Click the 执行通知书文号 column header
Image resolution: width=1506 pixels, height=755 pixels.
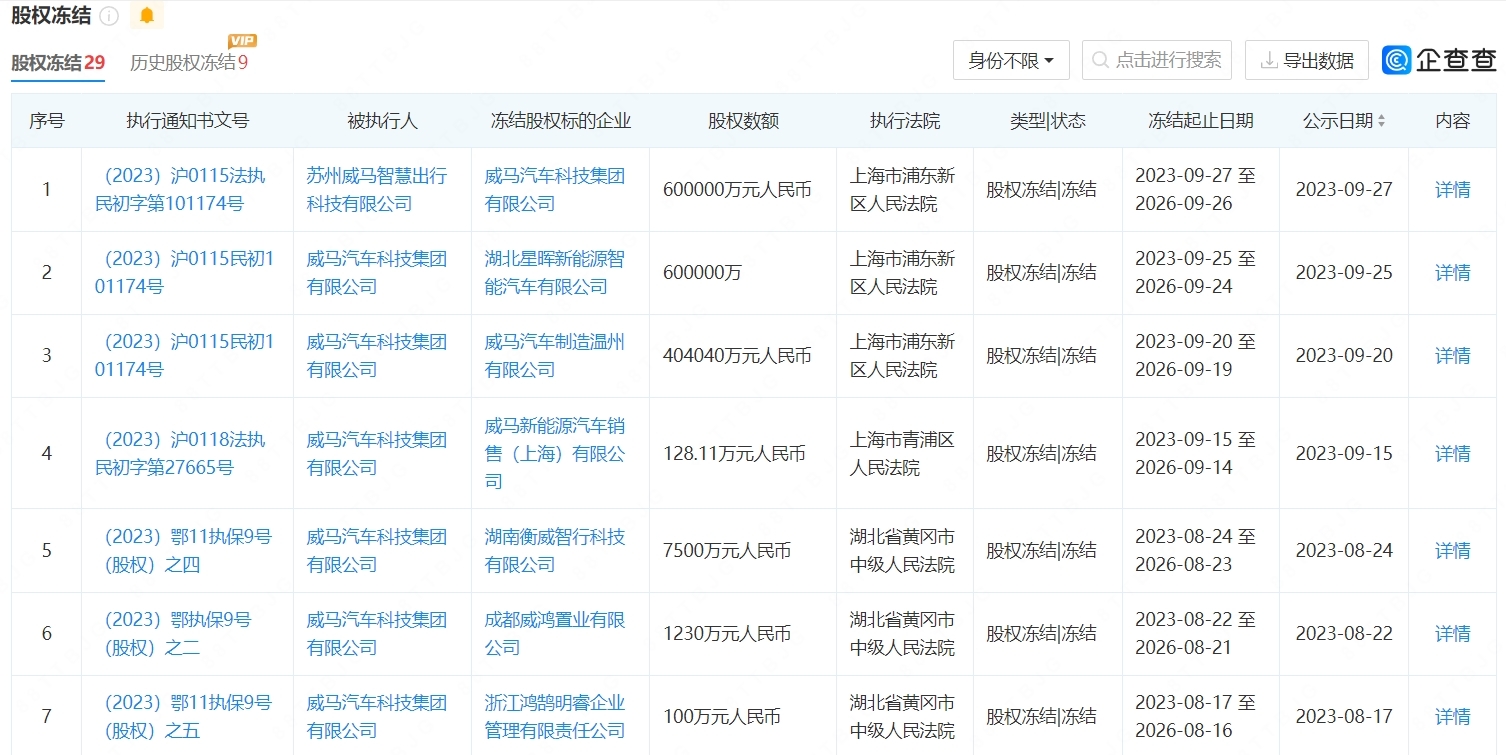coord(187,121)
